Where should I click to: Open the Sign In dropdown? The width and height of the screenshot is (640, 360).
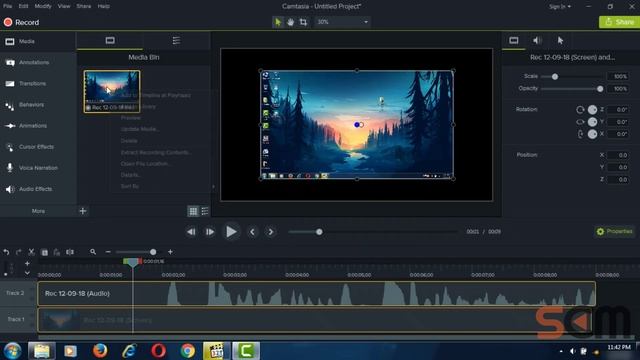560,7
